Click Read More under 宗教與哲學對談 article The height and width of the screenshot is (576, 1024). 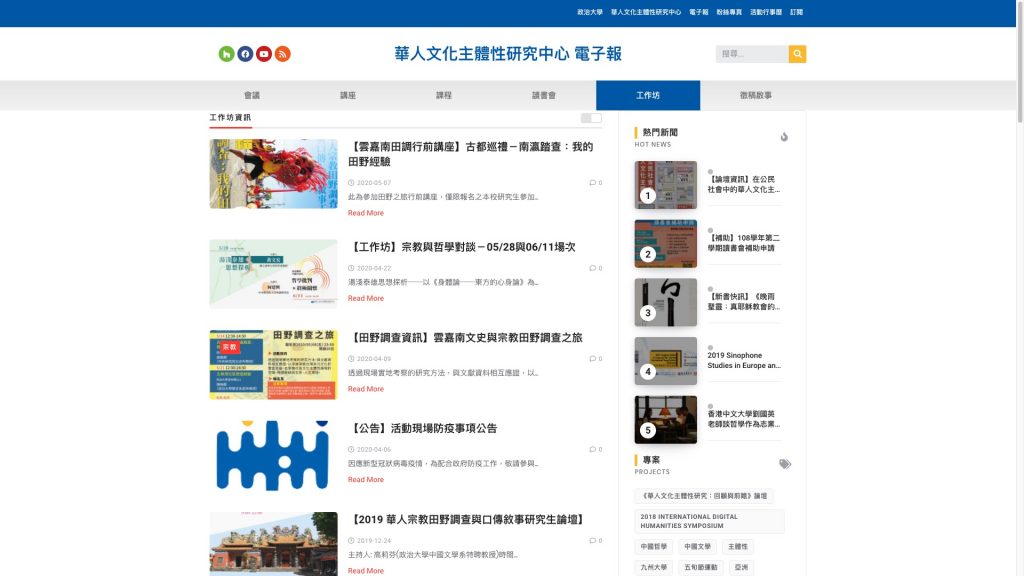pos(365,298)
